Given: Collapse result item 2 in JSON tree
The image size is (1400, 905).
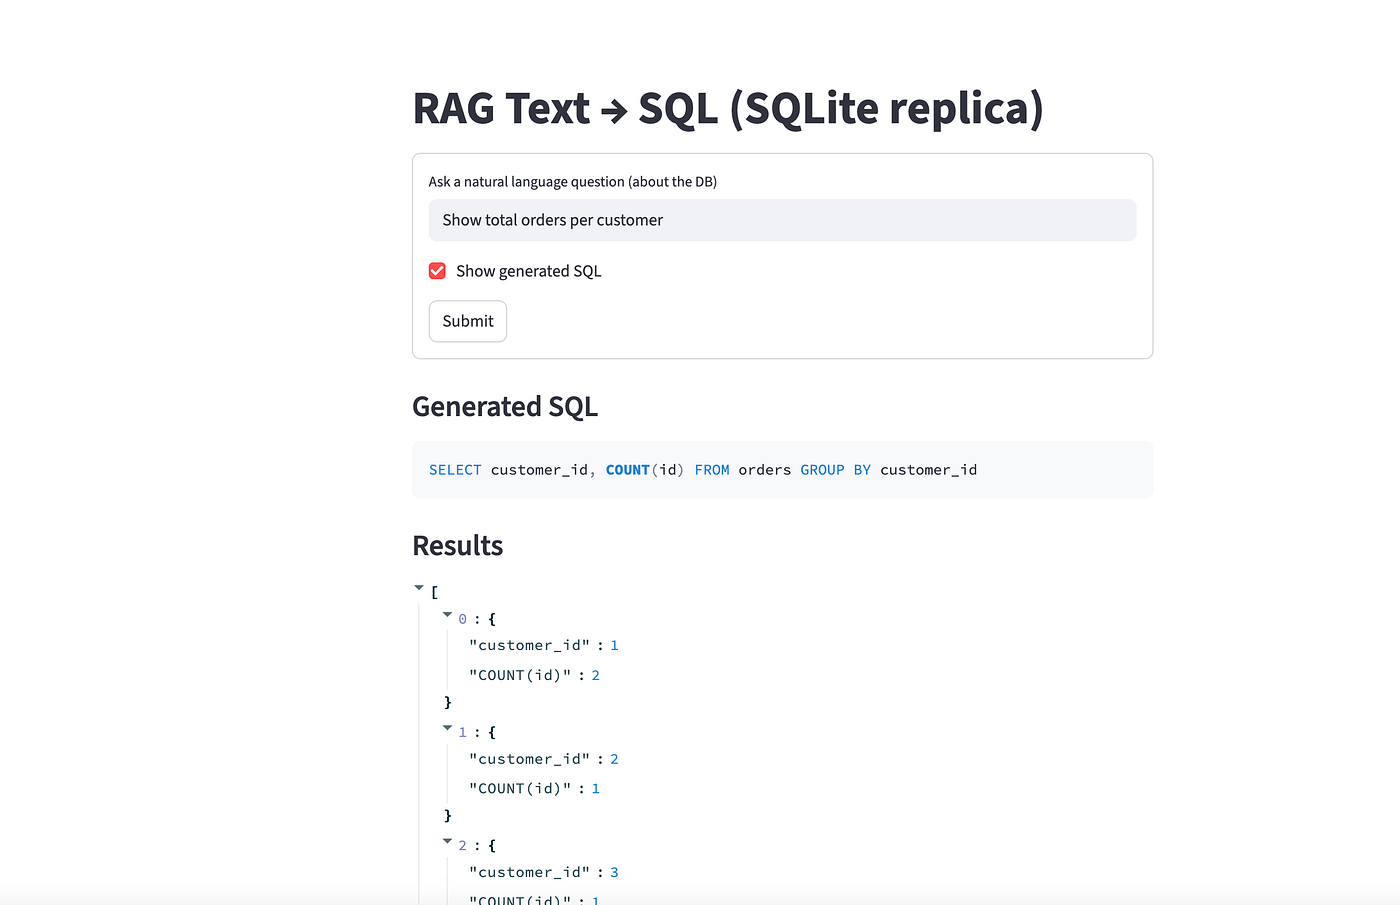Looking at the screenshot, I should 447,841.
